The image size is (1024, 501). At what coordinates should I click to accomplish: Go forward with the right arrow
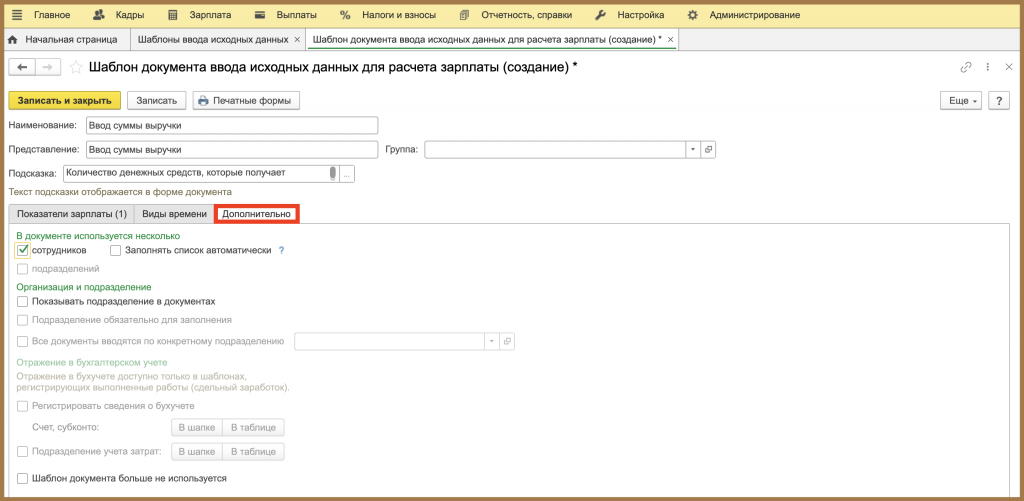pyautogui.click(x=47, y=67)
